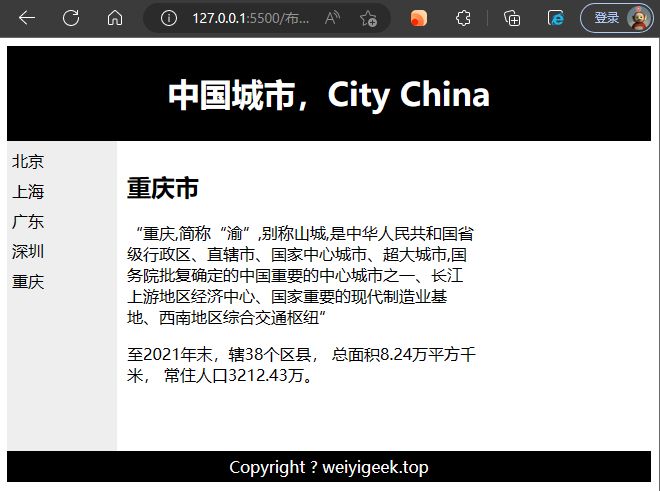Choose 深圳 from the city list
The height and width of the screenshot is (491, 660).
28,251
